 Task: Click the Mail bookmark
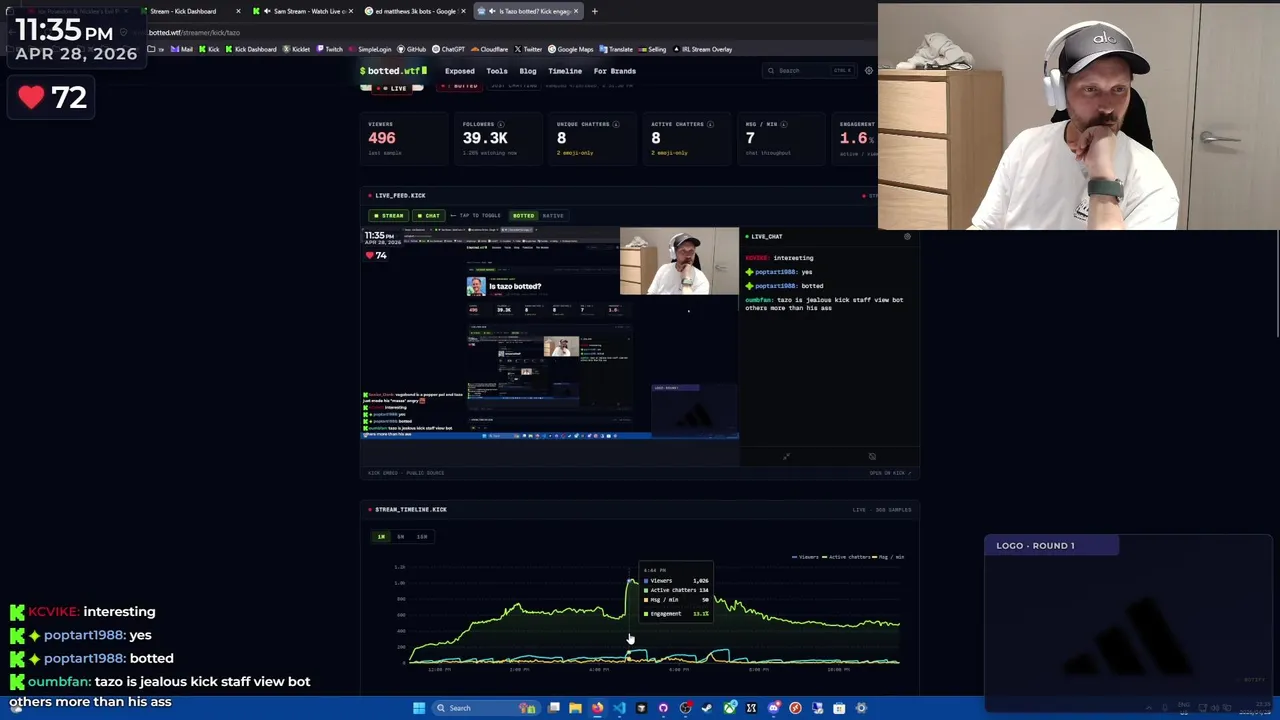(181, 49)
